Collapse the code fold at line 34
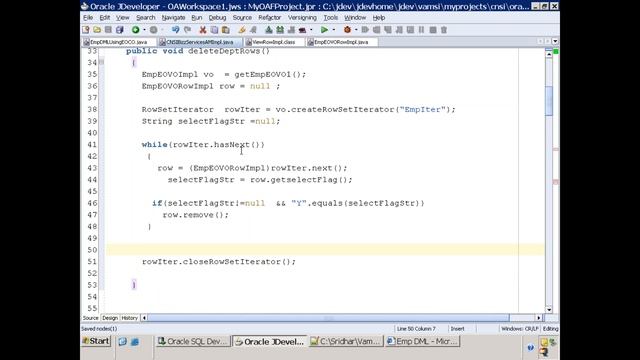This screenshot has height=360, width=640. tap(101, 62)
